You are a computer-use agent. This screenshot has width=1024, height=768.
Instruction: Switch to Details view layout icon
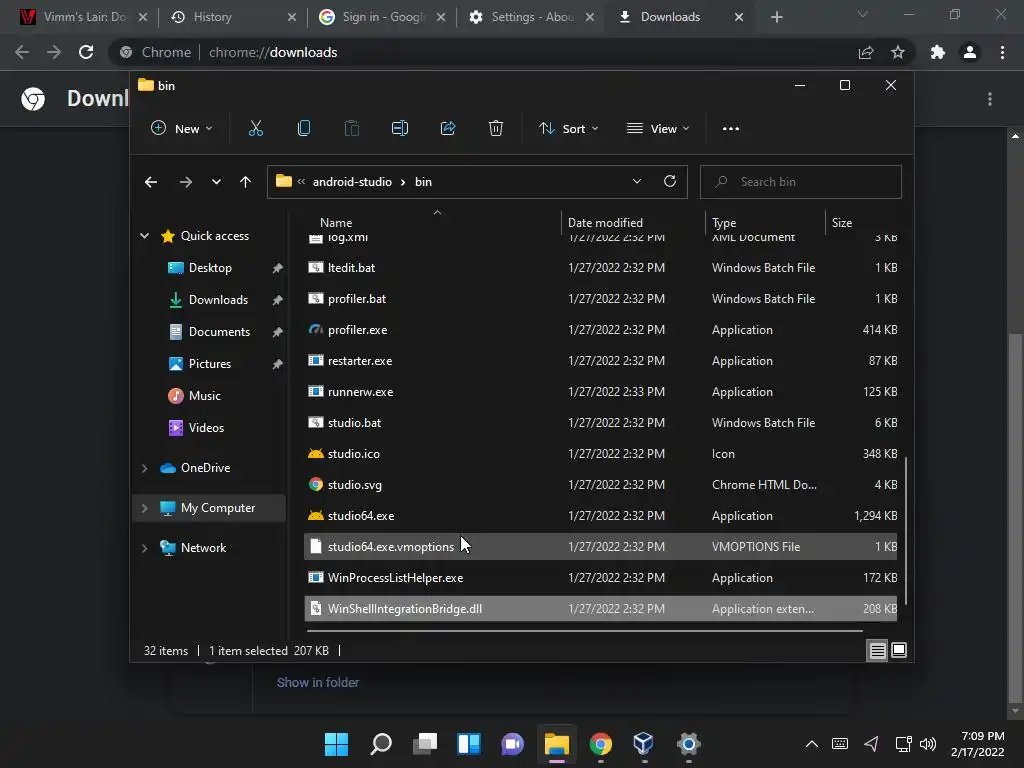point(877,650)
